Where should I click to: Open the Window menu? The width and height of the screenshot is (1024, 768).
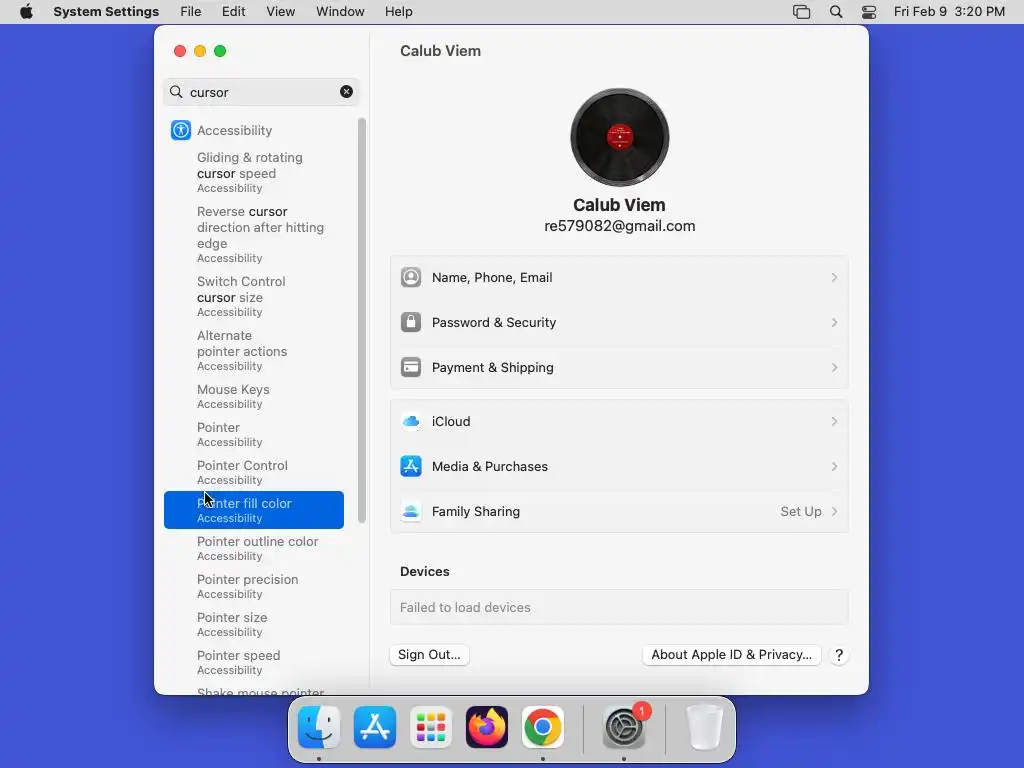tap(340, 12)
